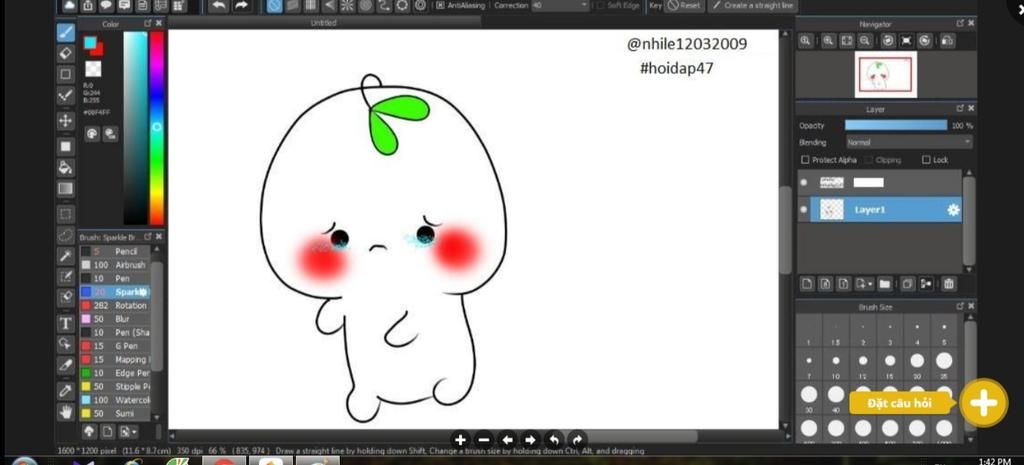The image size is (1024, 465).
Task: Select the rectangular Select tool
Action: [x=65, y=214]
